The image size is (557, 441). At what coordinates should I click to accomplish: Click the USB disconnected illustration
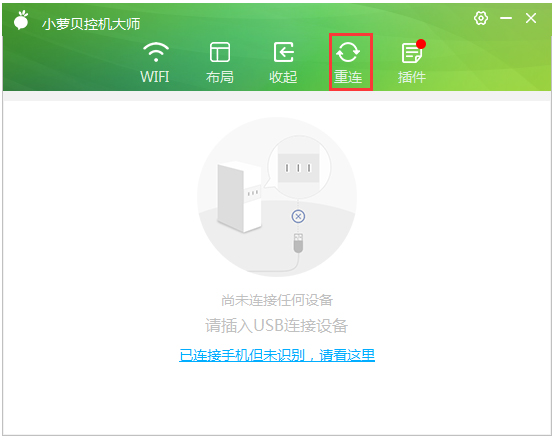[x=277, y=197]
